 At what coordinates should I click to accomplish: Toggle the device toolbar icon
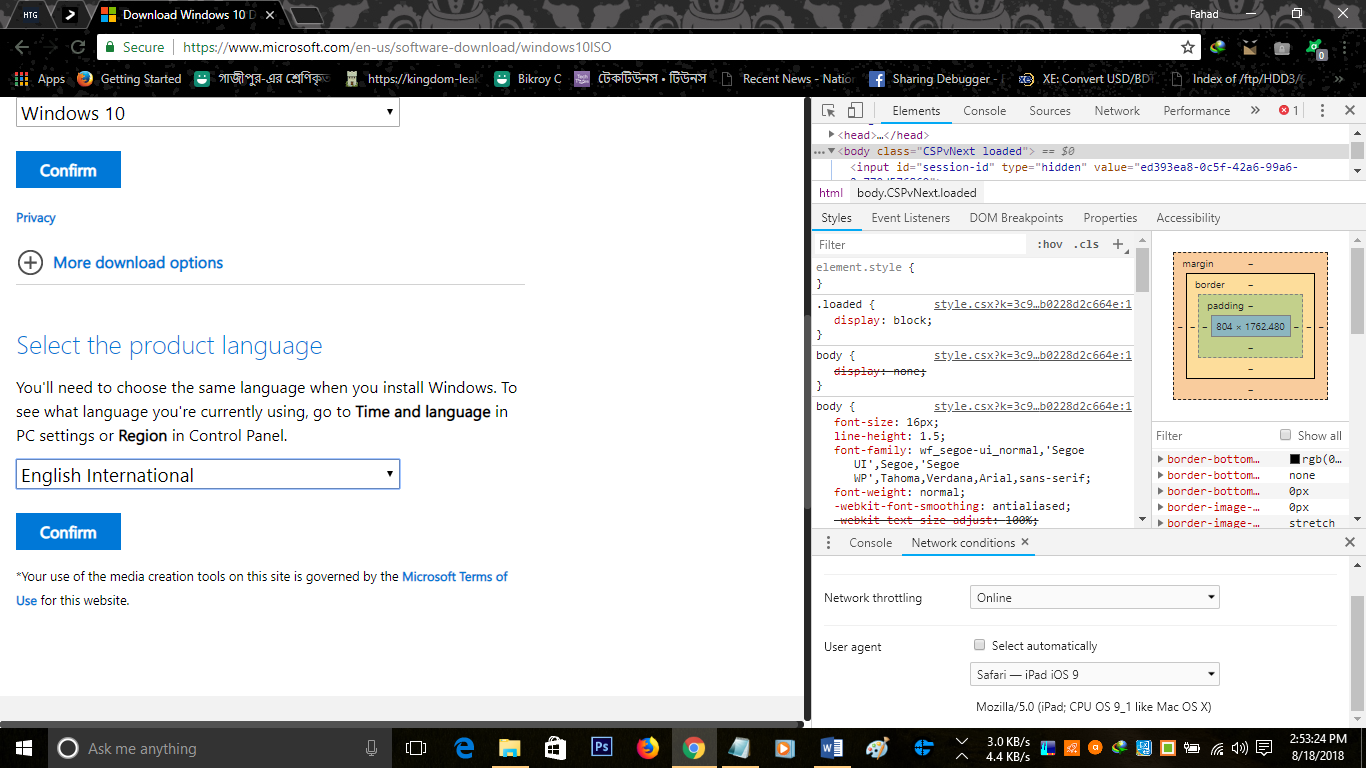[855, 111]
